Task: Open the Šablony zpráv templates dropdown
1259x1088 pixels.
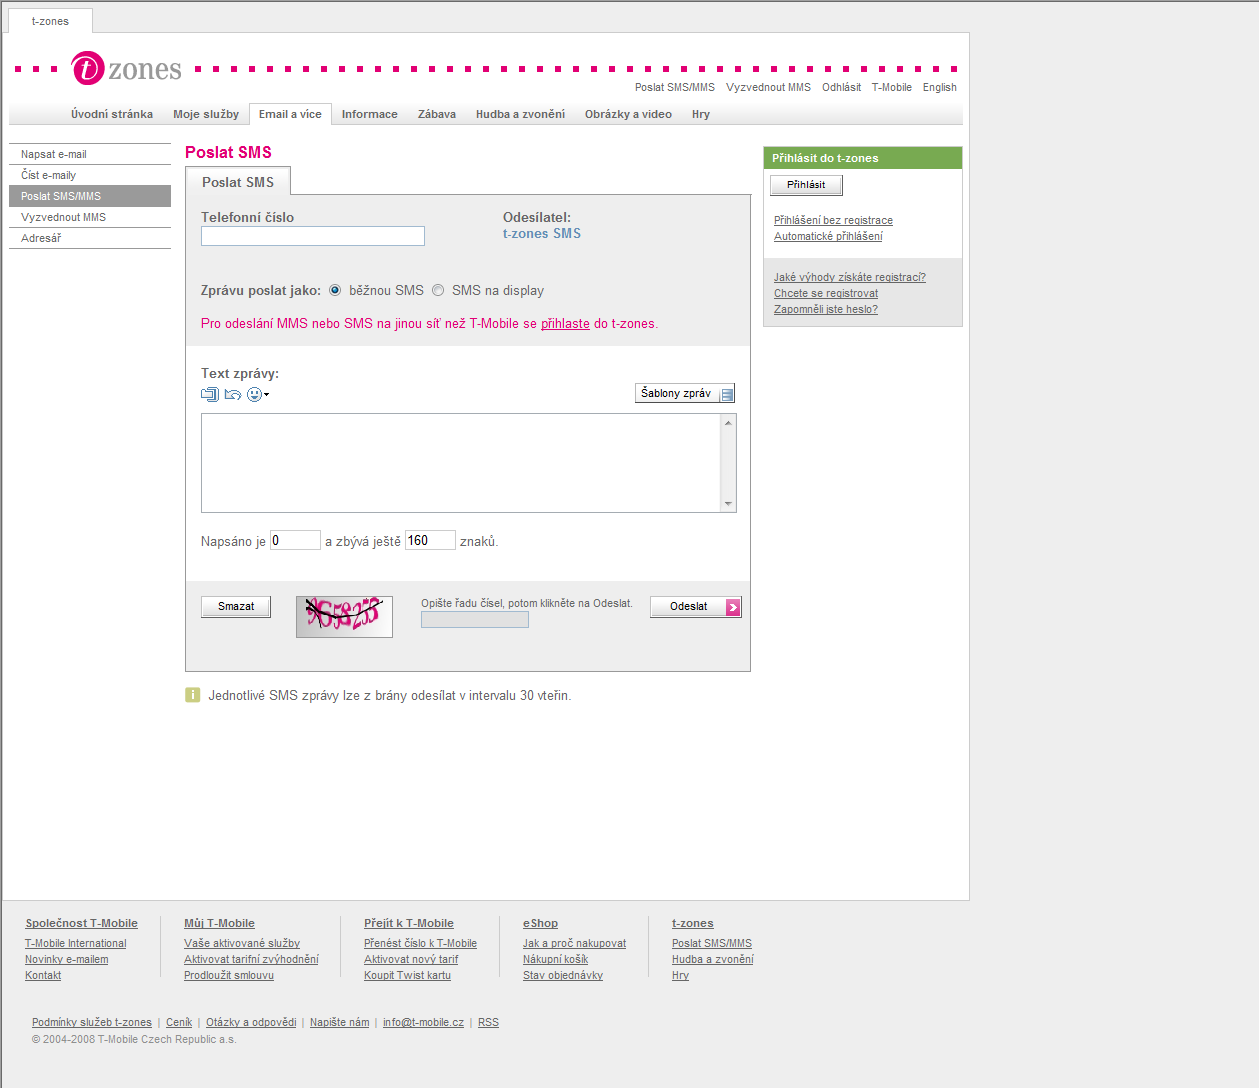Action: (x=685, y=394)
